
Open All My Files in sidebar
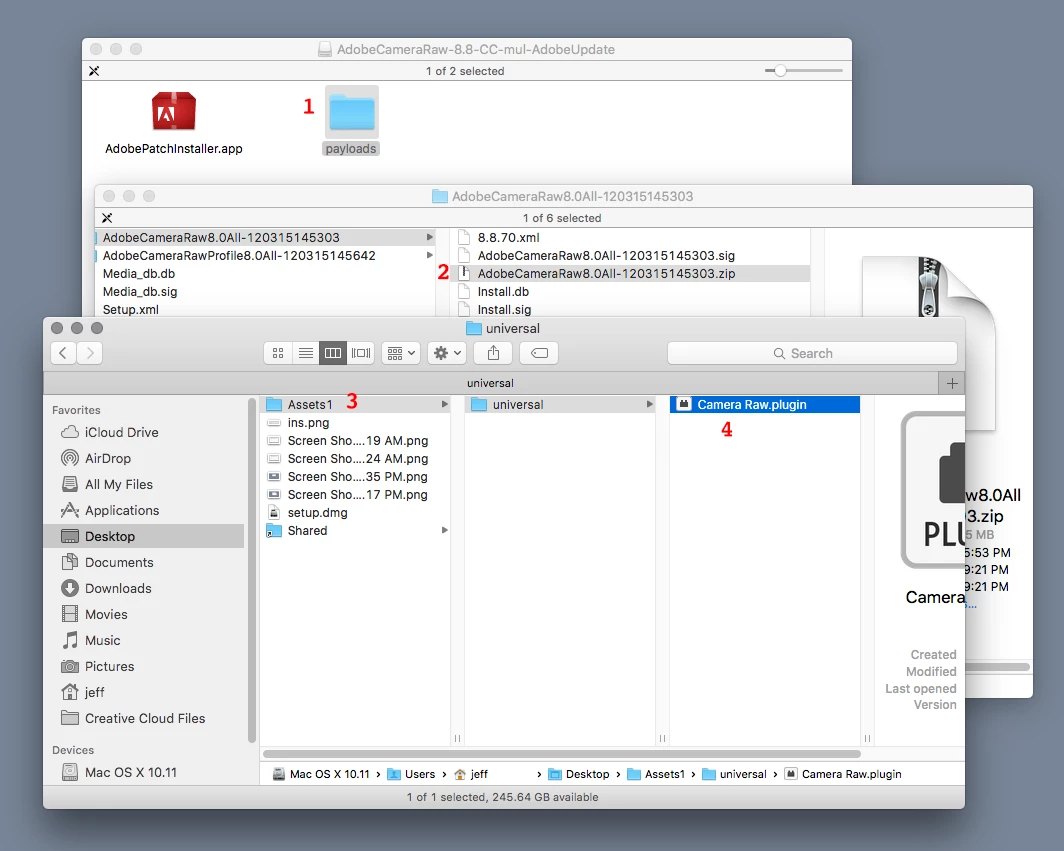pyautogui.click(x=144, y=485)
